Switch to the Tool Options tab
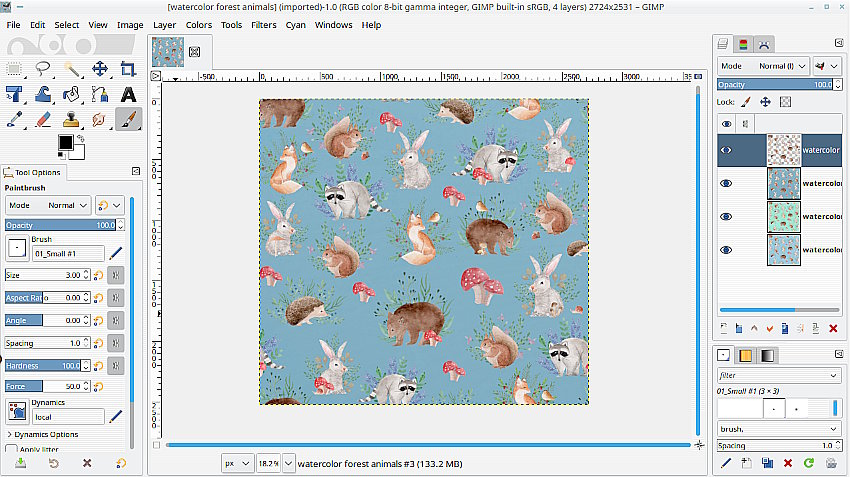Image resolution: width=850 pixels, height=477 pixels. pyautogui.click(x=35, y=172)
